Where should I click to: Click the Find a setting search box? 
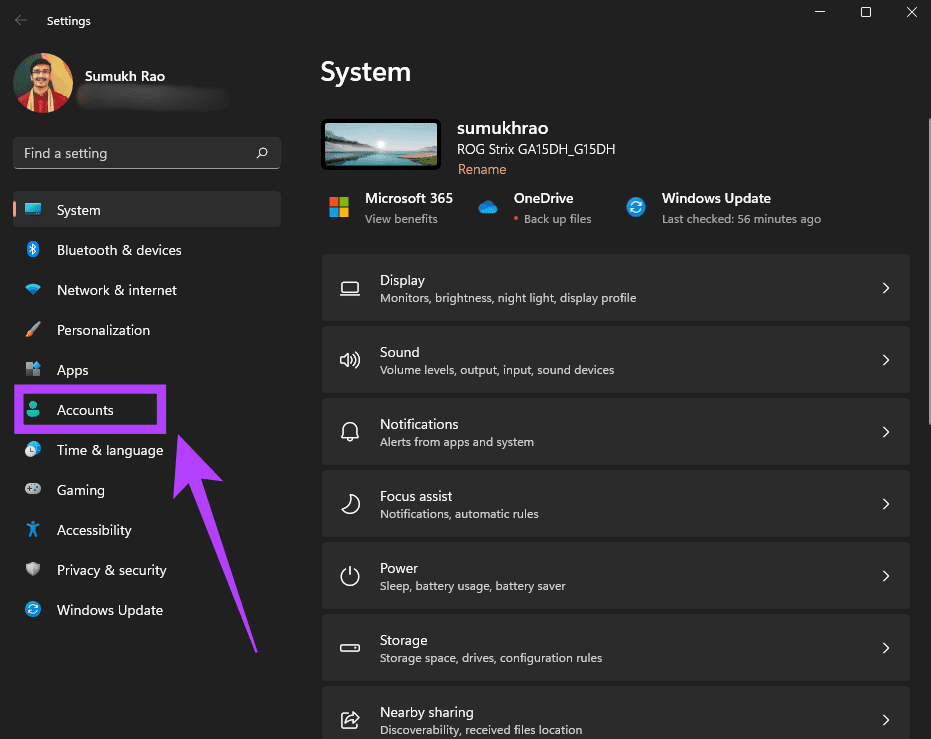(135, 153)
